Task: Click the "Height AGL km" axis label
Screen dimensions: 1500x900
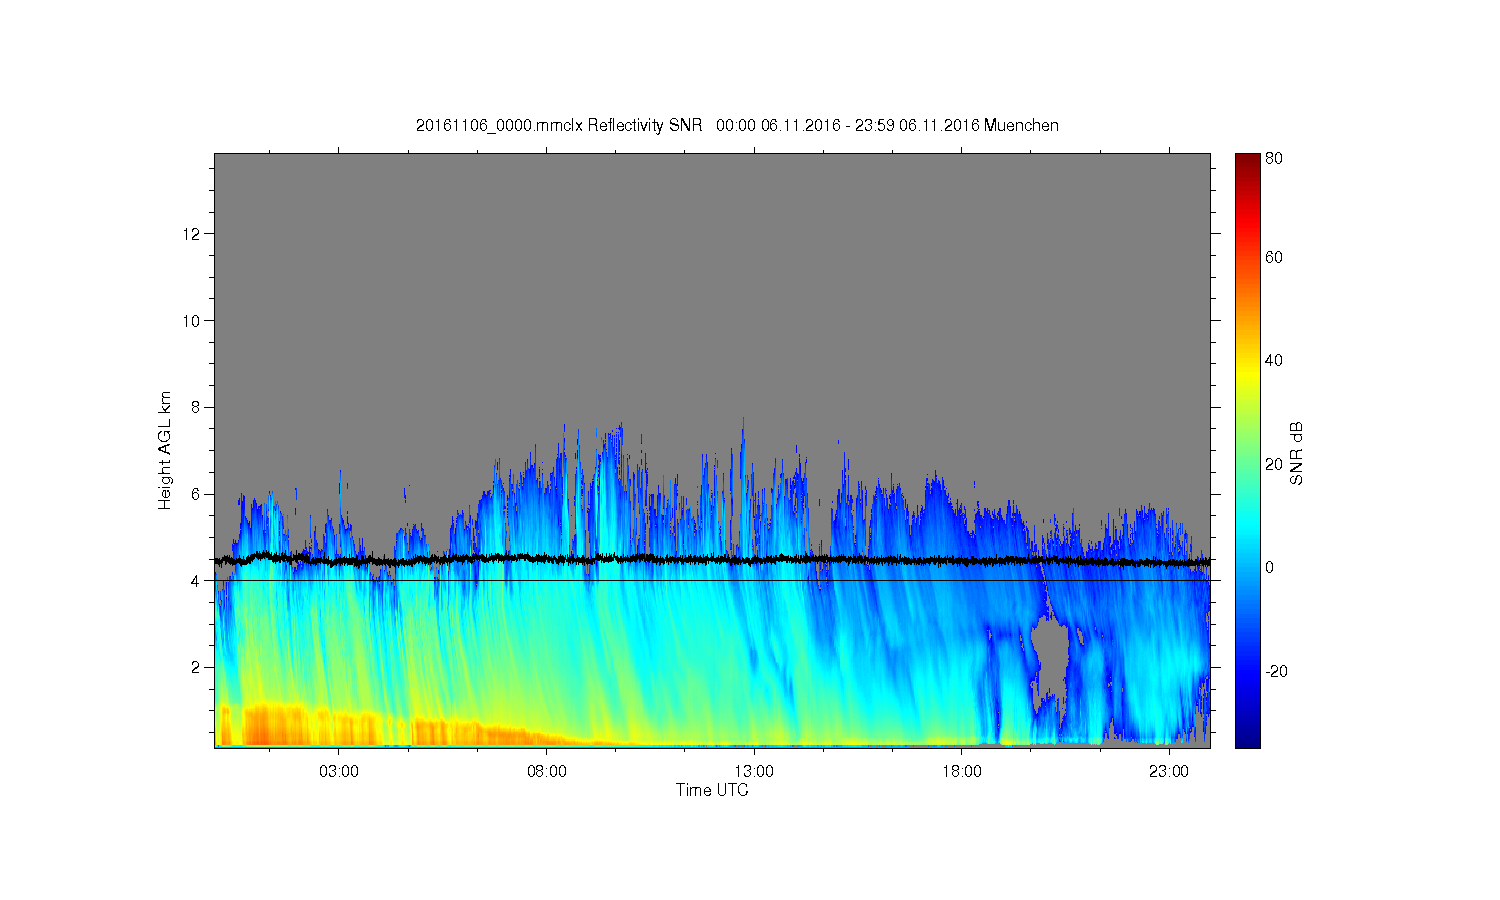Action: pos(165,450)
